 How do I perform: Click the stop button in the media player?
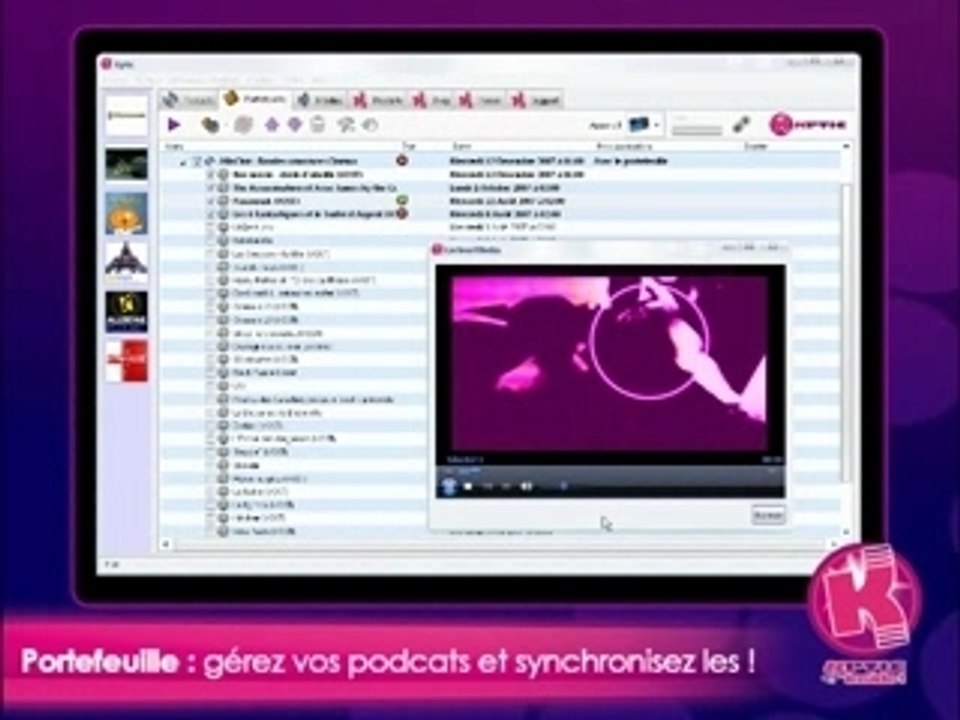pyautogui.click(x=468, y=487)
